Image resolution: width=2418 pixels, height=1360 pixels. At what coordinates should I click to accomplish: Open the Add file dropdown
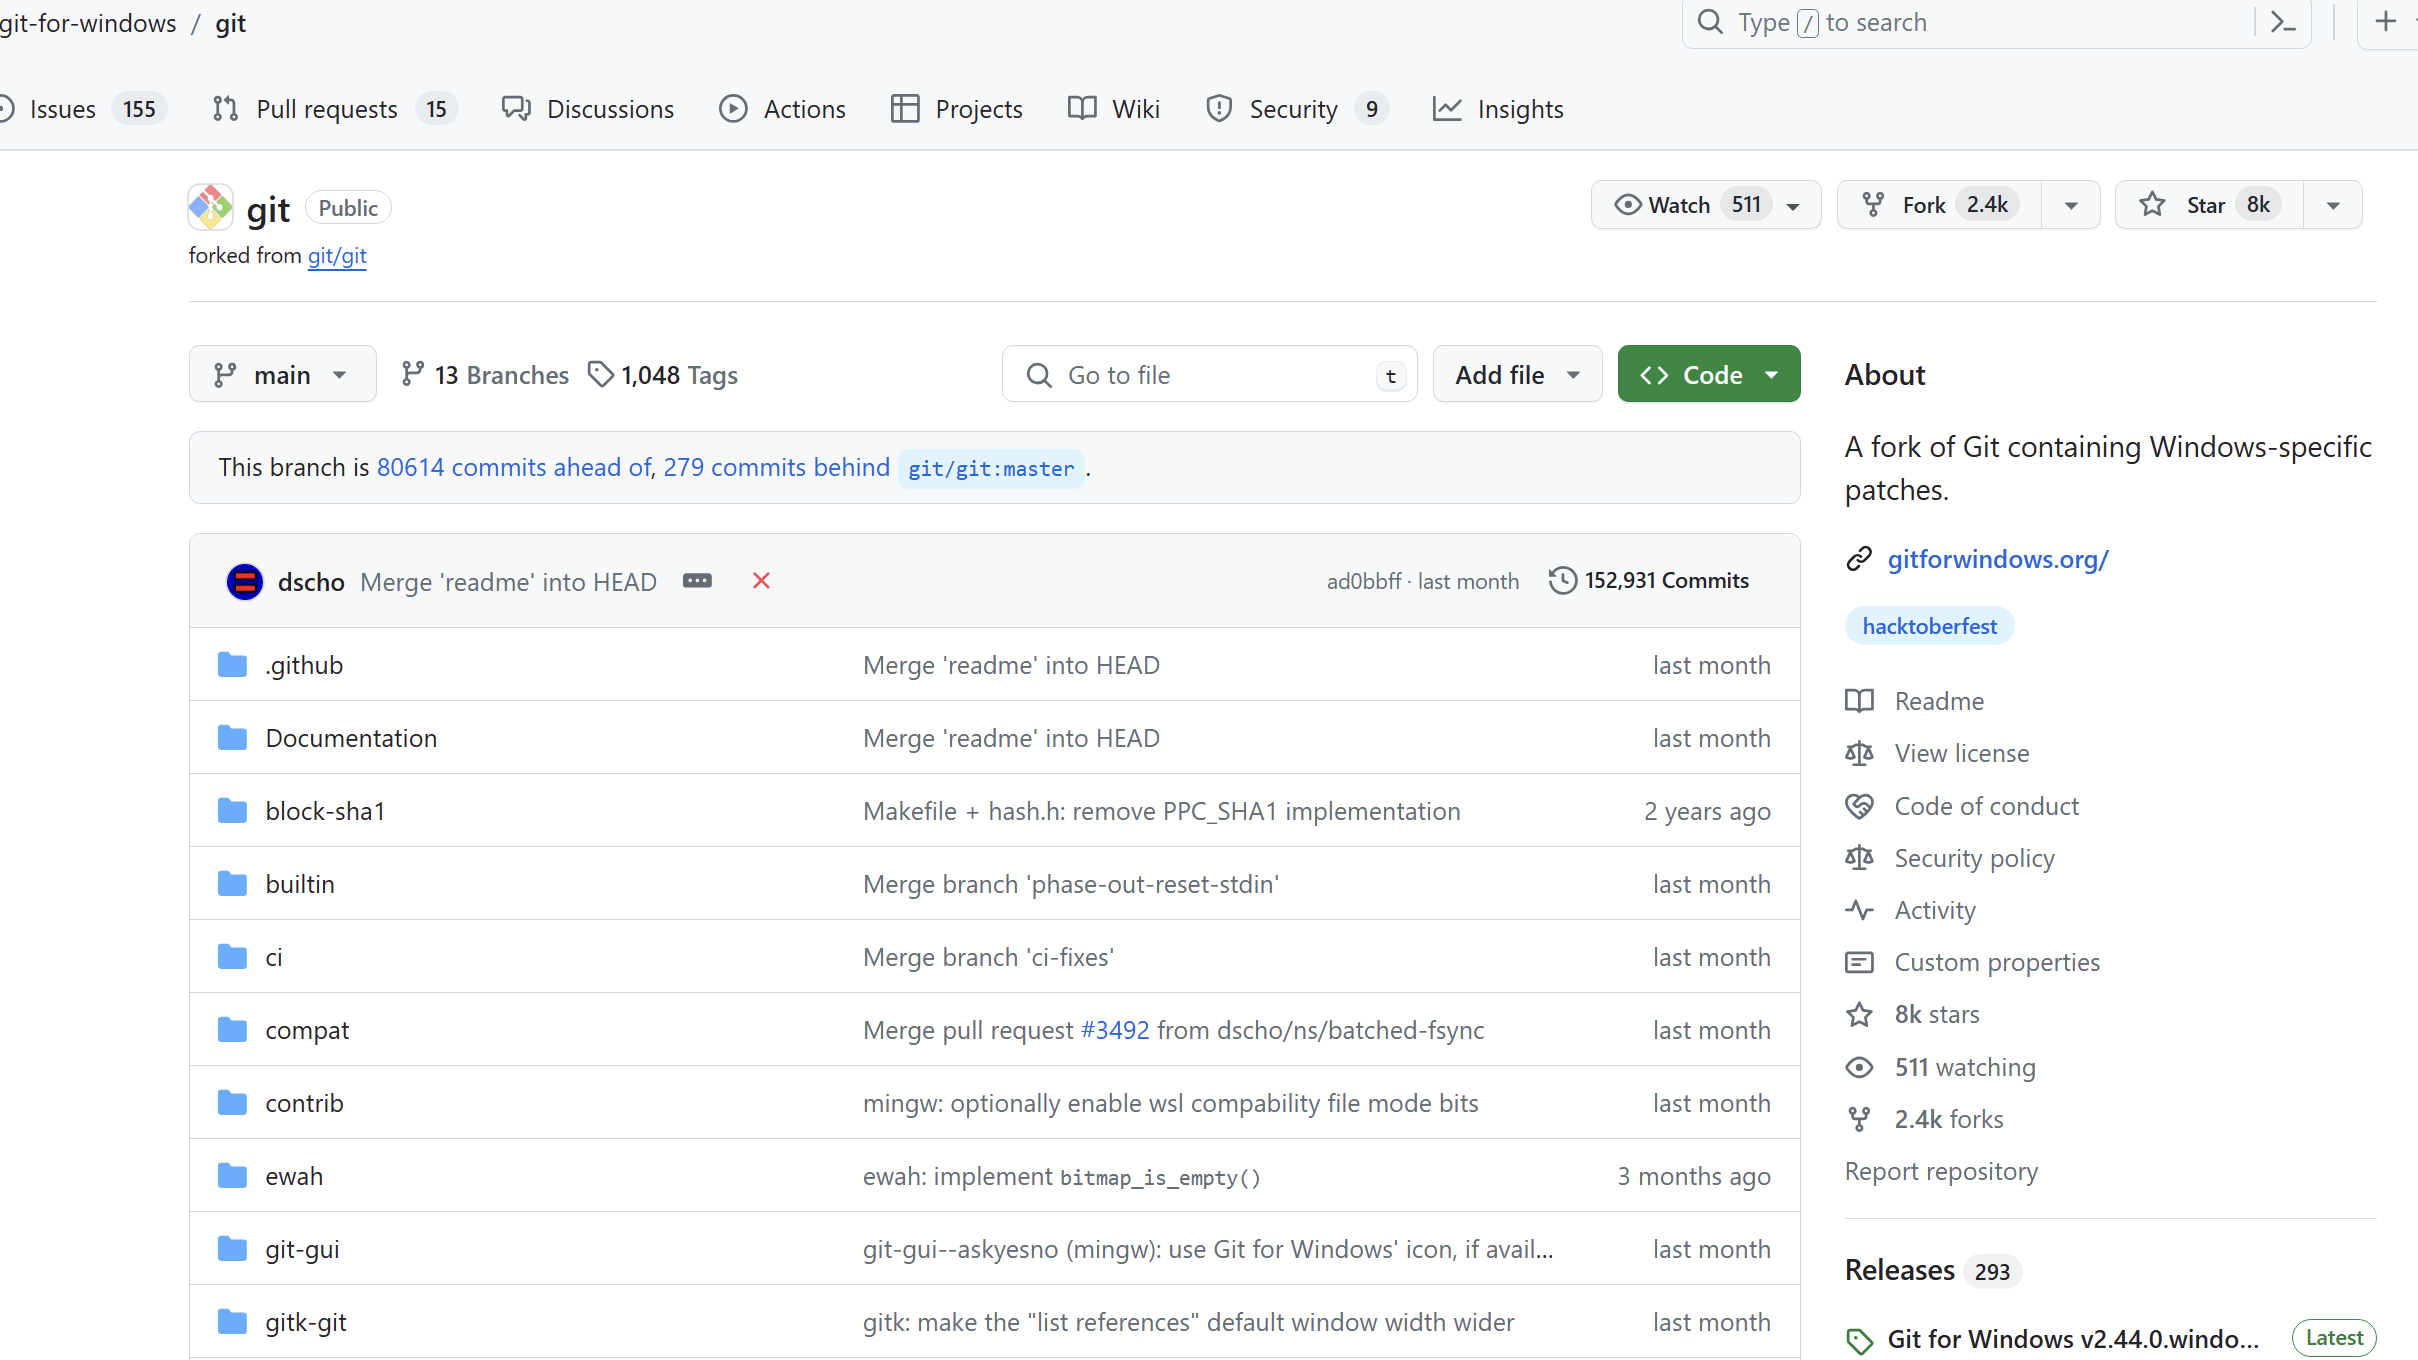[1516, 373]
